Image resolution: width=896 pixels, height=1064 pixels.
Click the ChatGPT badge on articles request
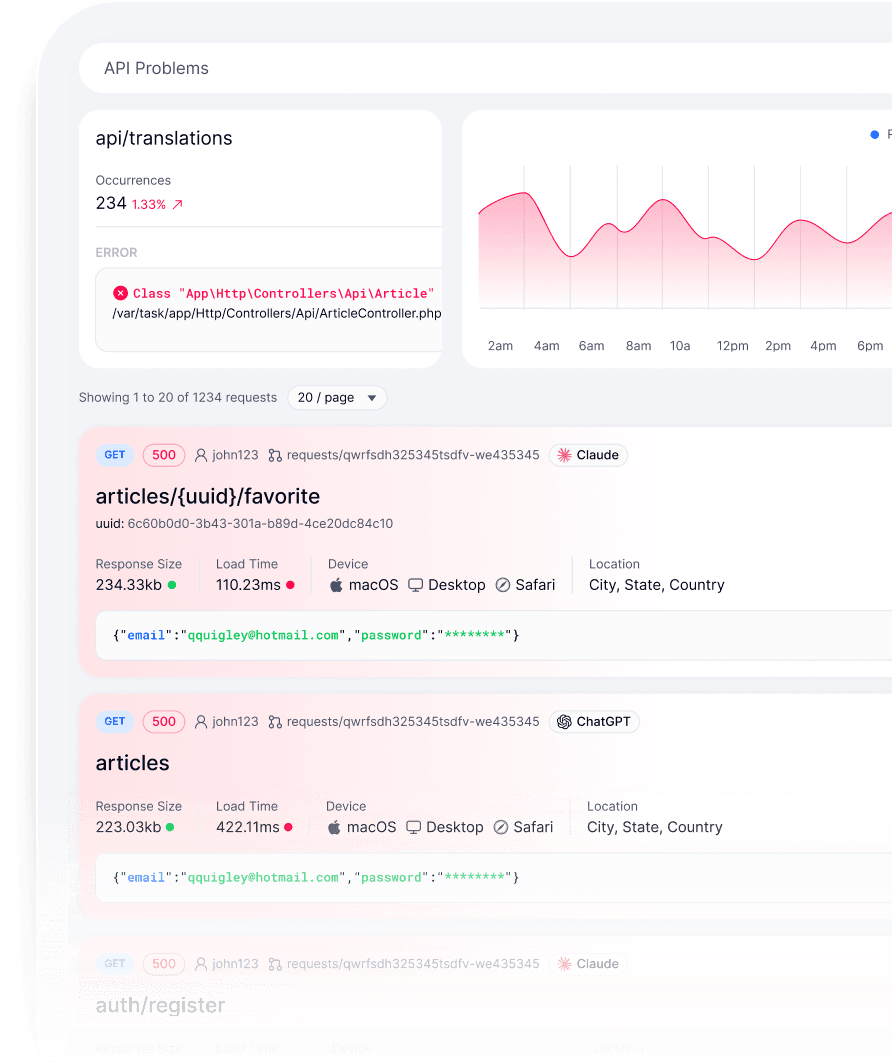tap(594, 722)
